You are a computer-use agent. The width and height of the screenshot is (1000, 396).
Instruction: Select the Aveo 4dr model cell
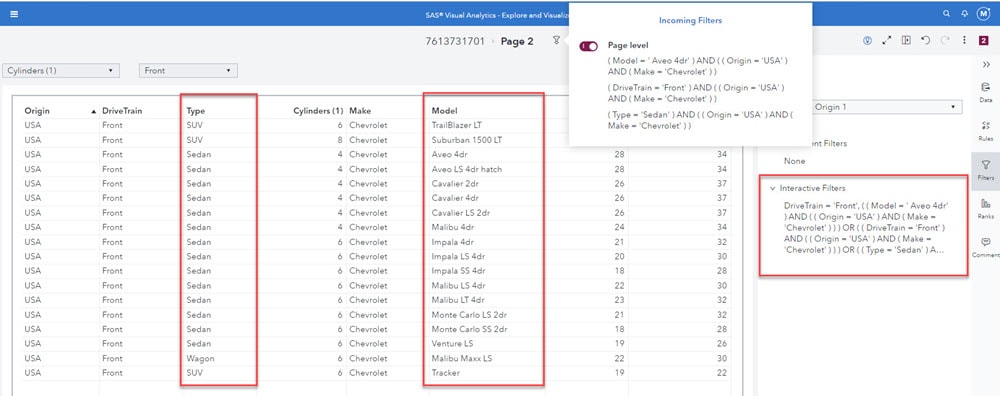point(450,154)
